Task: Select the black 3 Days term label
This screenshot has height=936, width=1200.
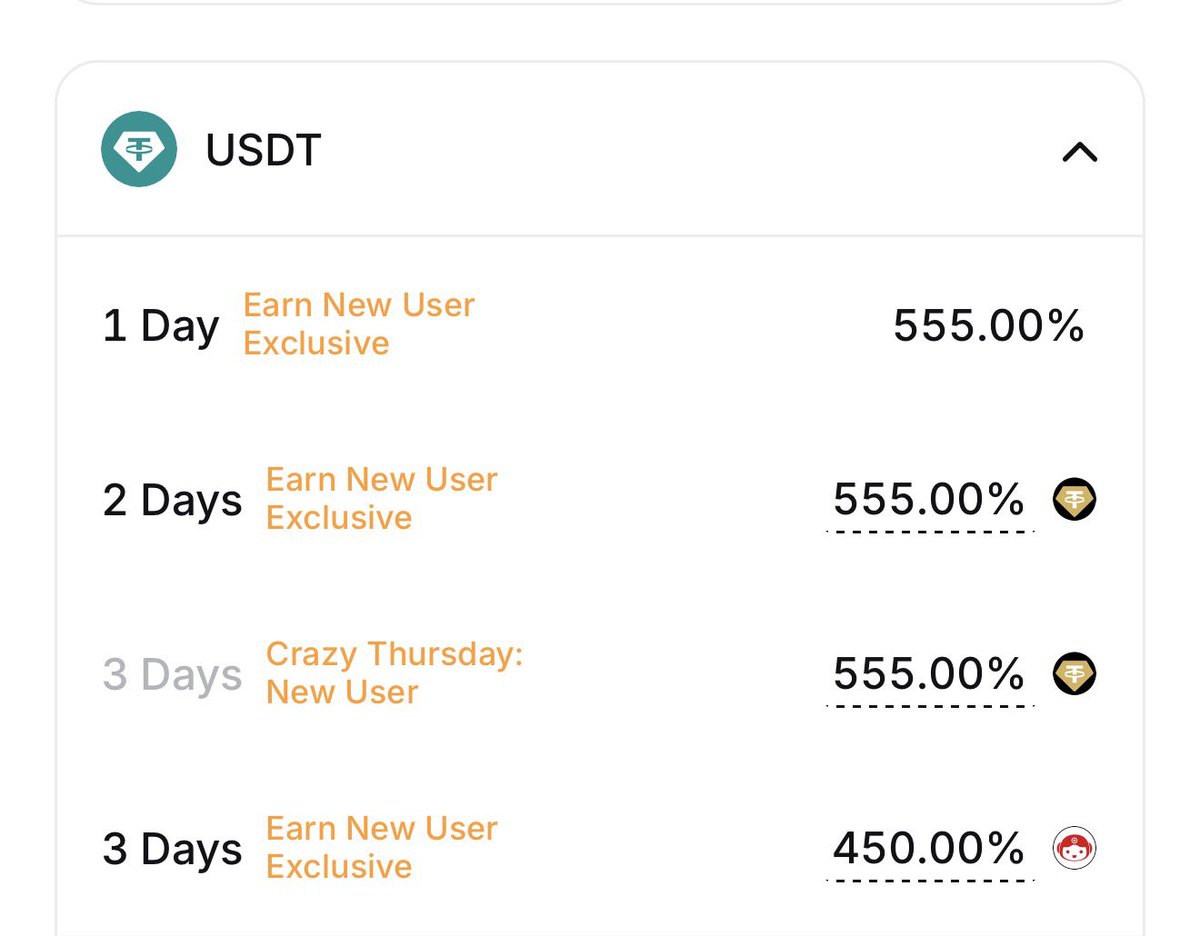Action: coord(172,849)
